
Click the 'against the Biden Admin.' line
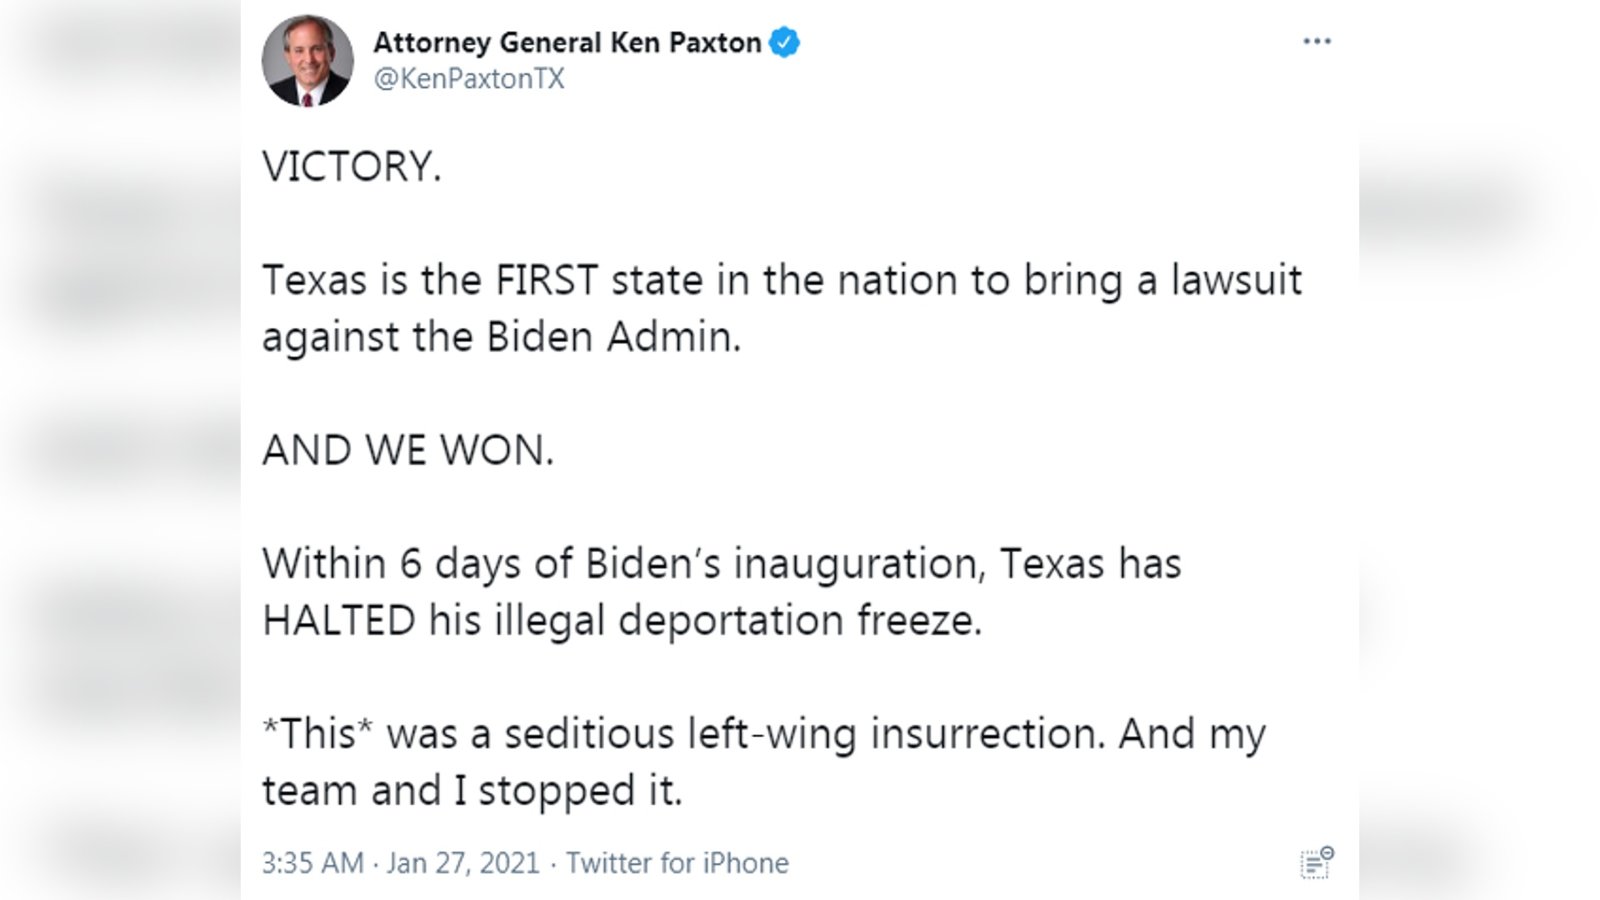[501, 337]
